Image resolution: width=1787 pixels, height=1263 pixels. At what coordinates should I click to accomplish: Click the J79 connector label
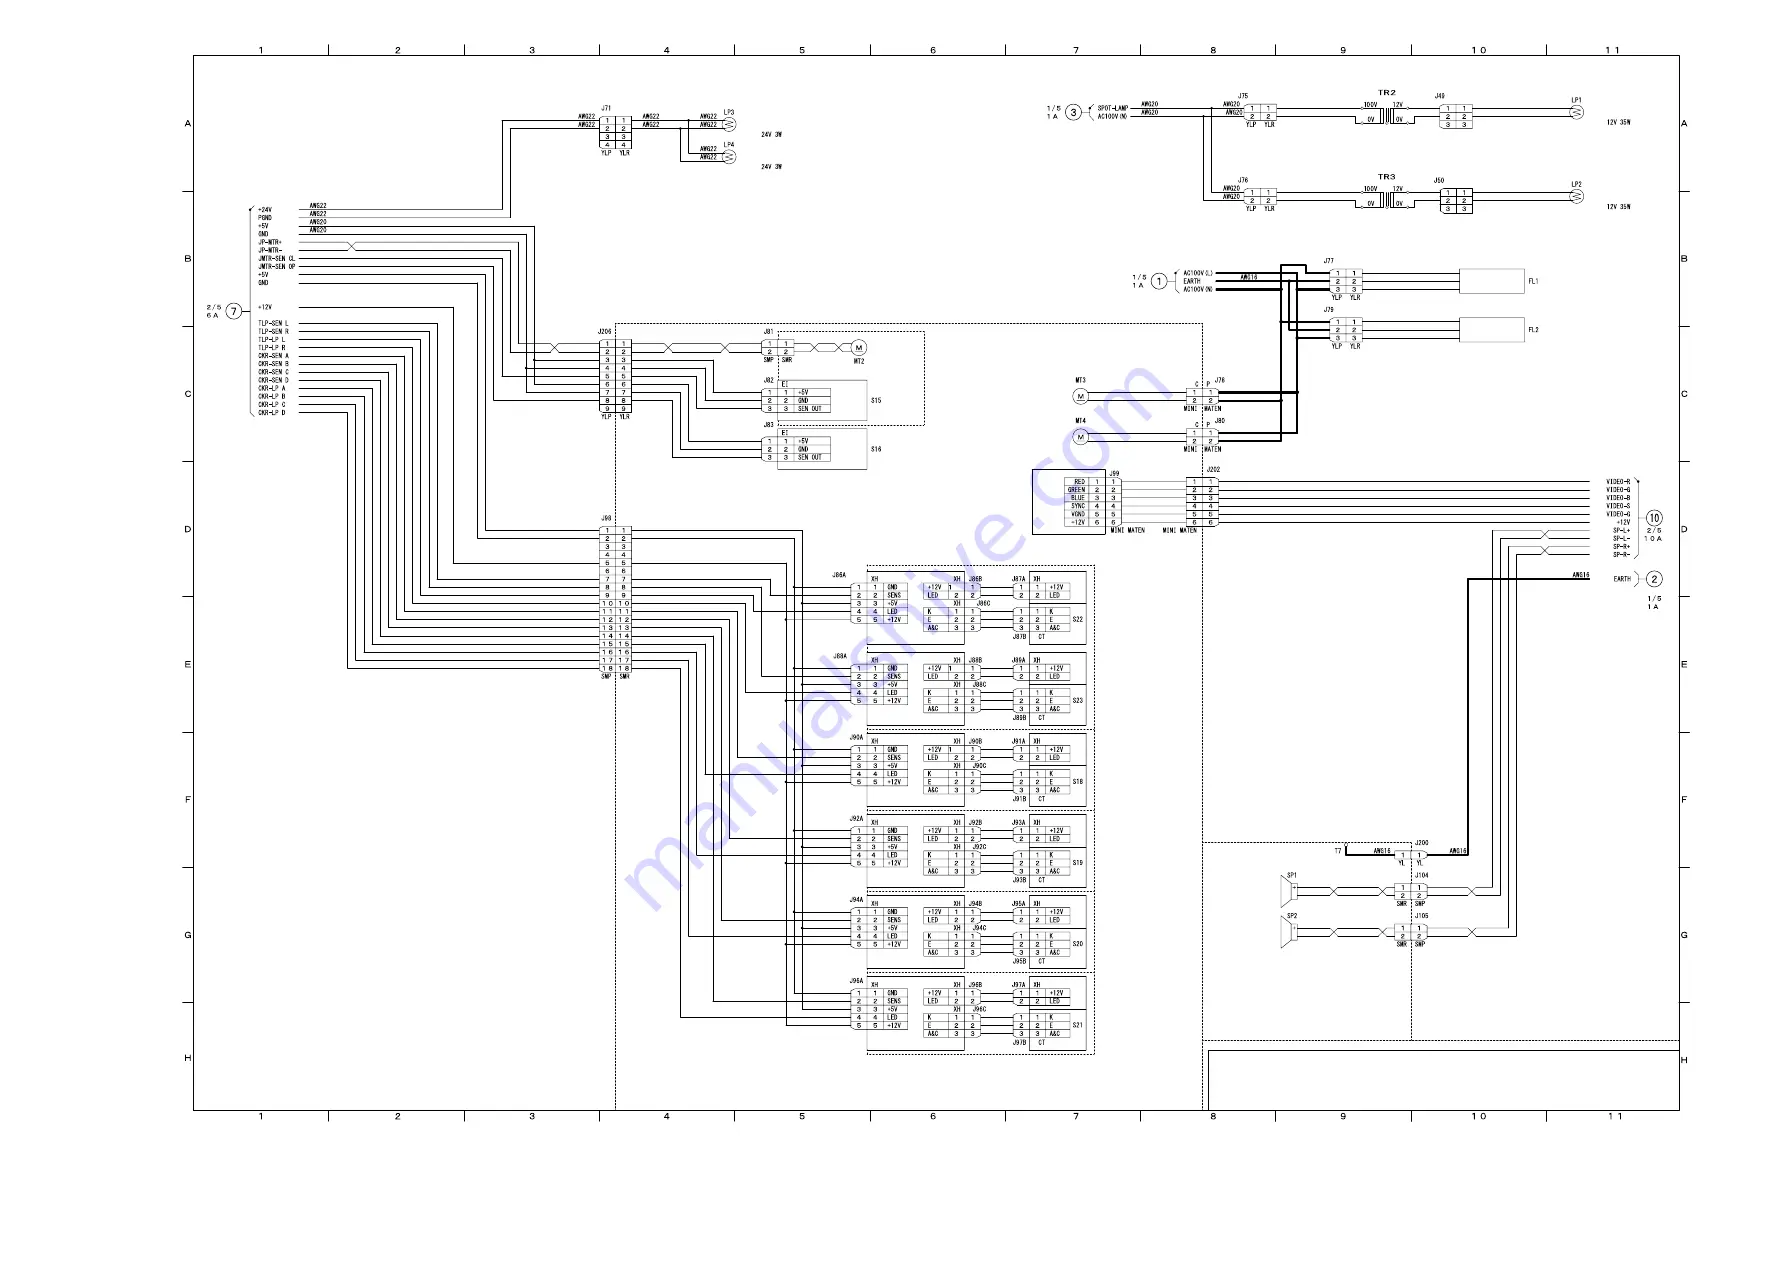click(x=1329, y=310)
